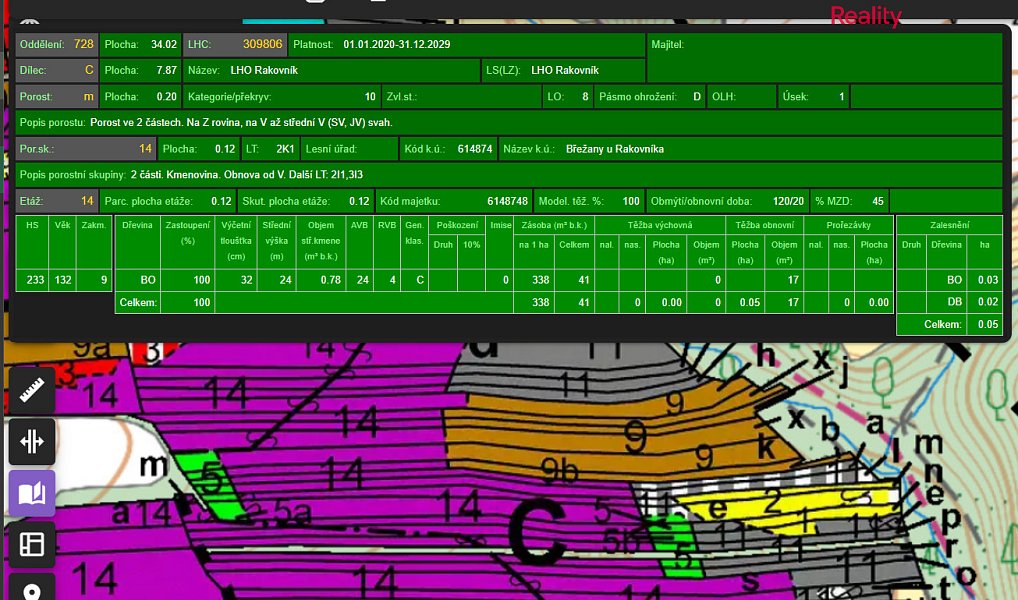Select the LHC 309806 field

point(235,44)
